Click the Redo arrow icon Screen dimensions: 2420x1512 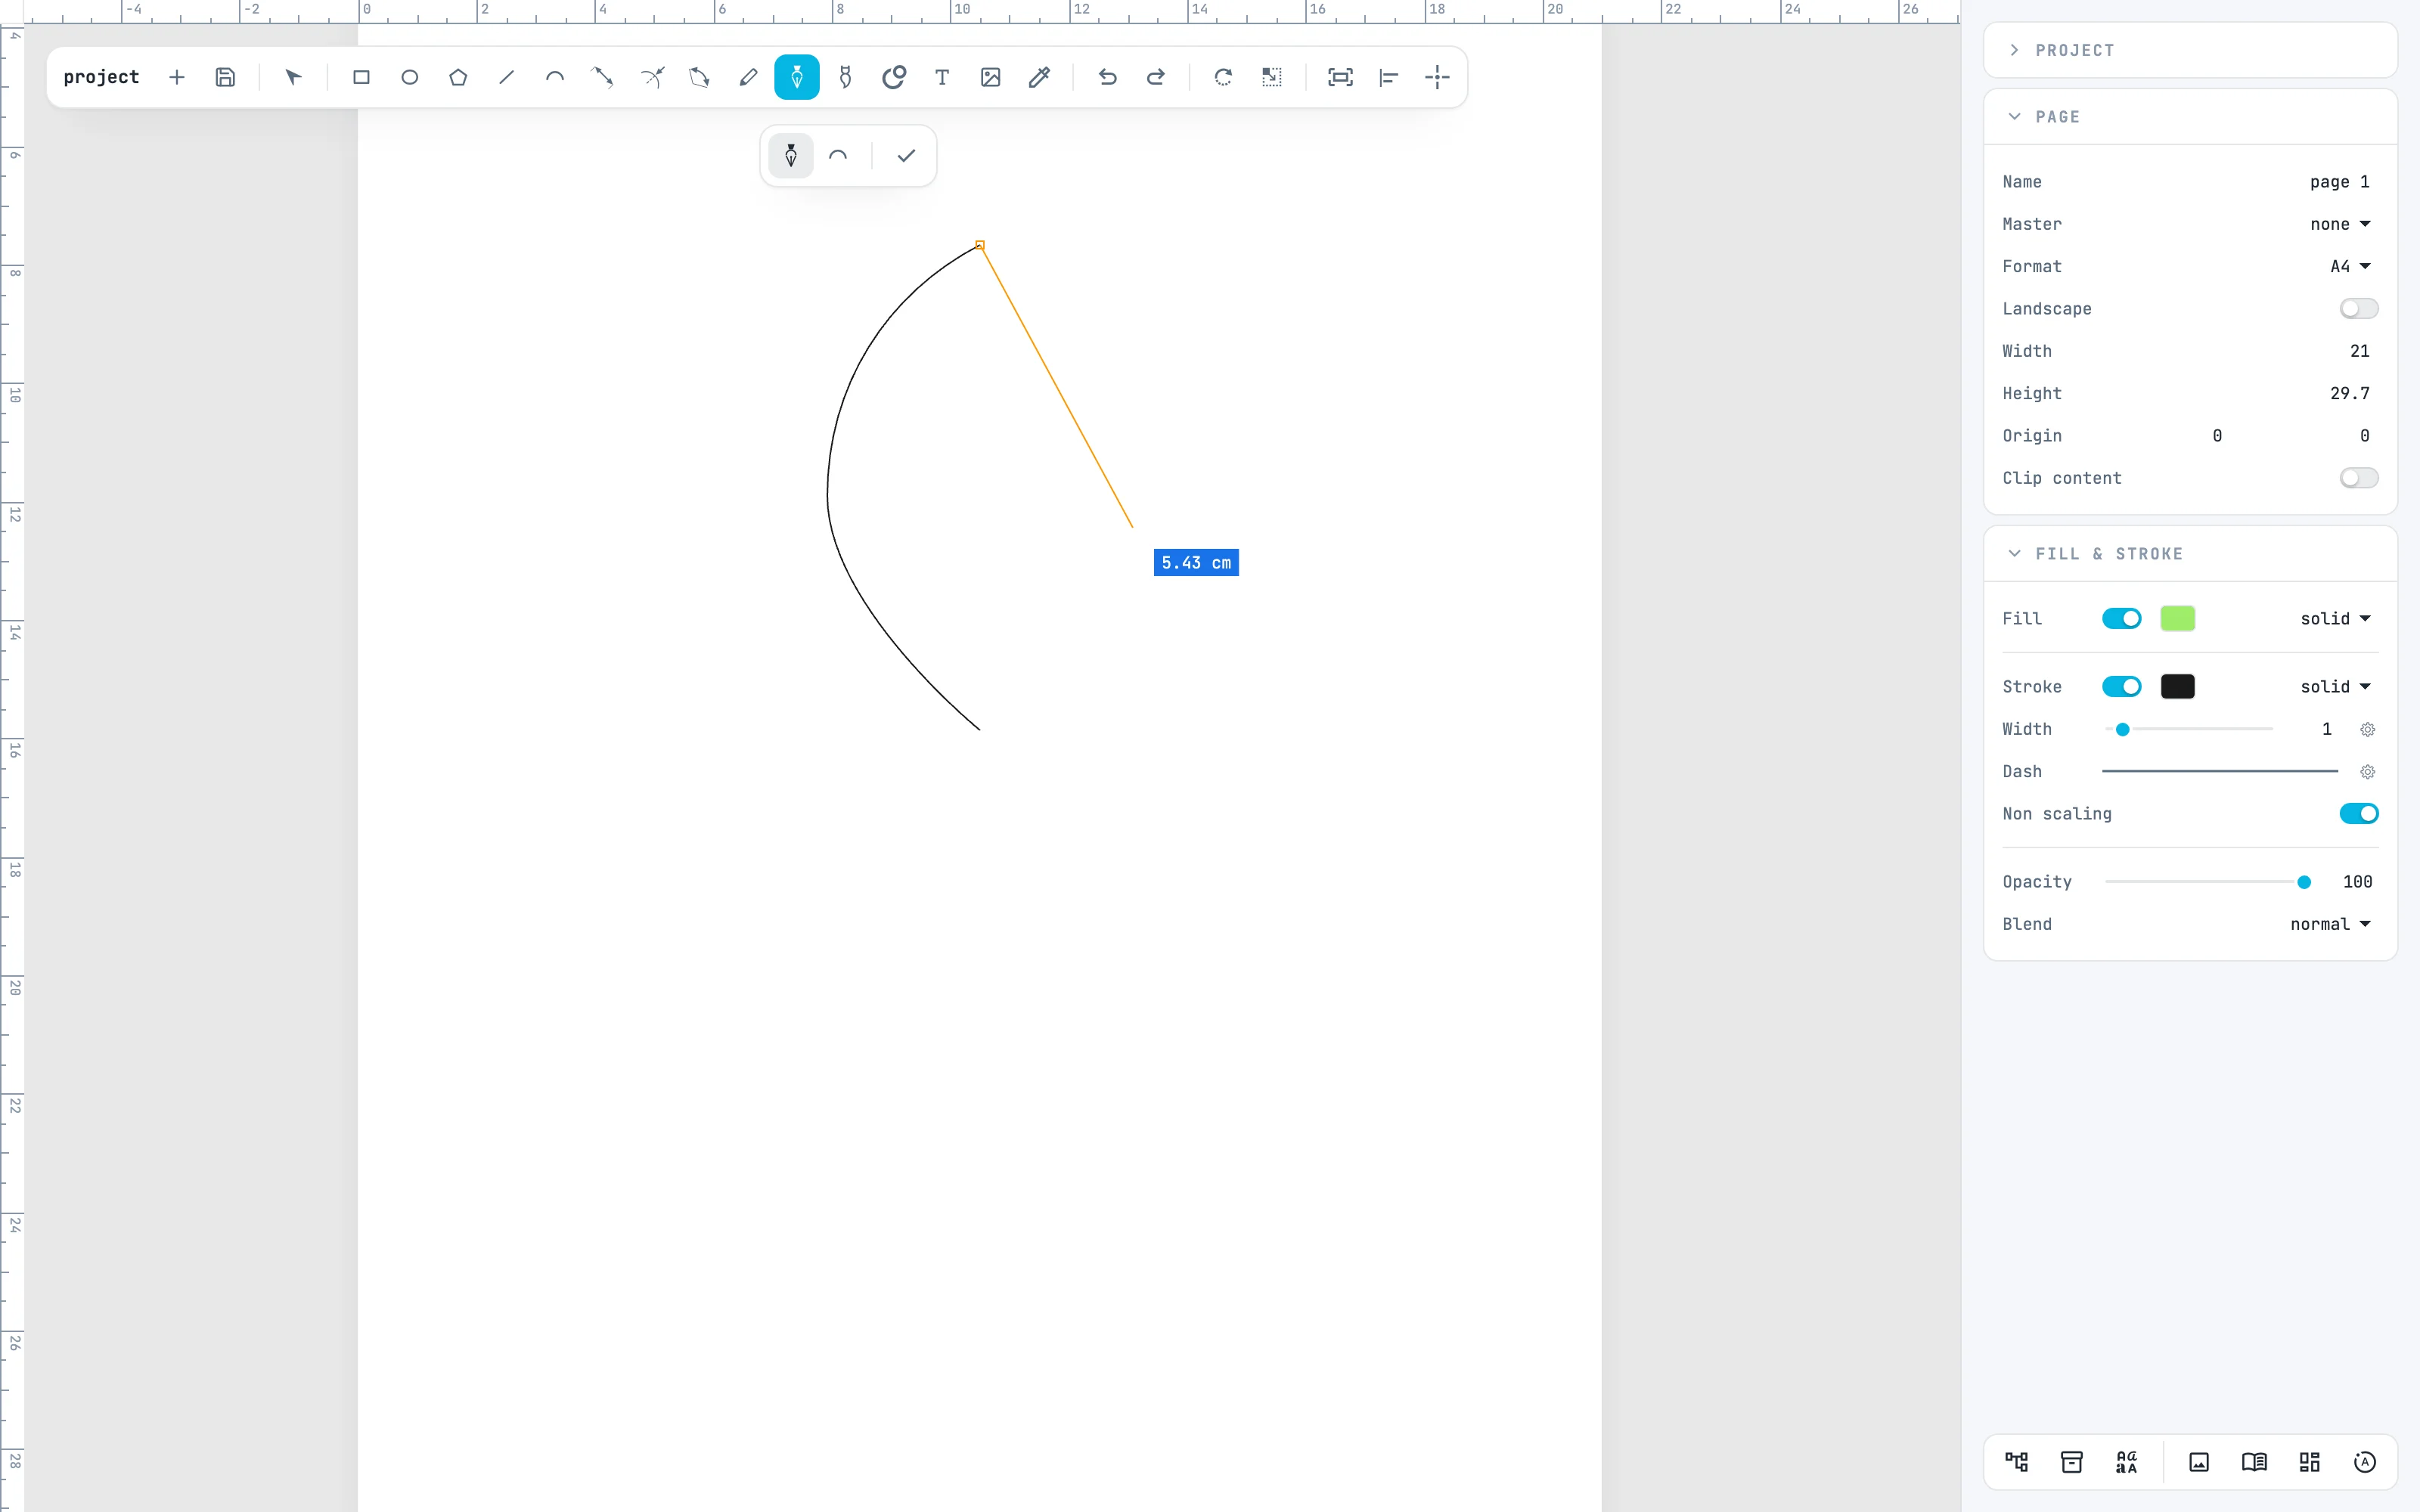point(1155,77)
